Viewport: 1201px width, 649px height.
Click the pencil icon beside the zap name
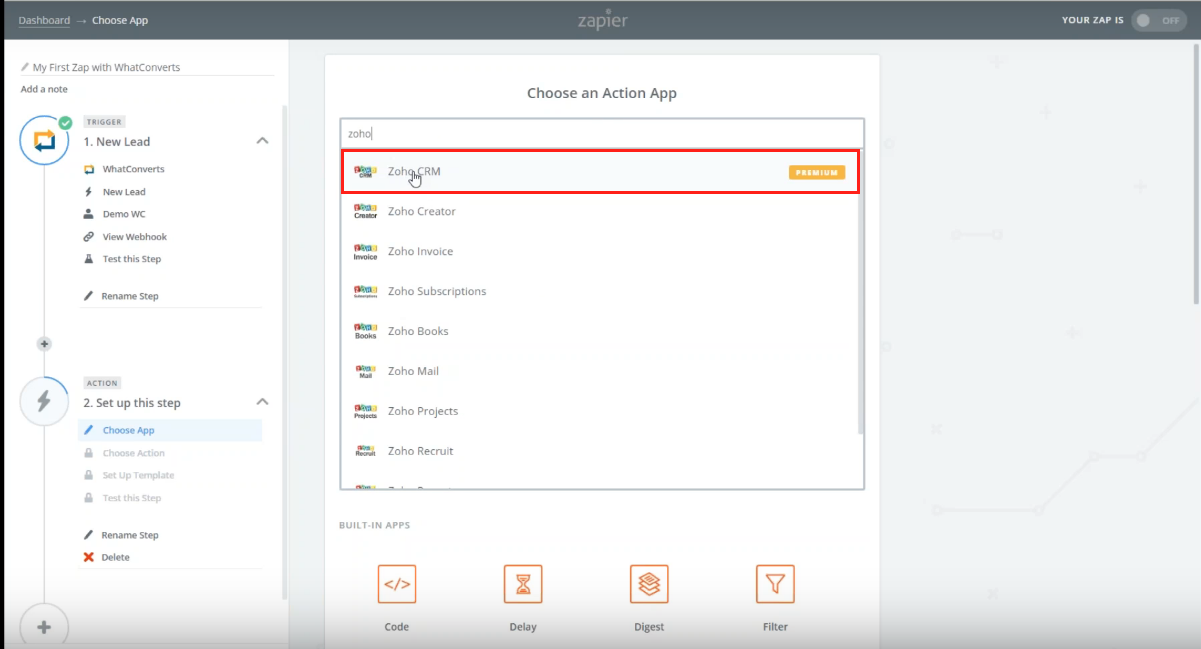25,67
